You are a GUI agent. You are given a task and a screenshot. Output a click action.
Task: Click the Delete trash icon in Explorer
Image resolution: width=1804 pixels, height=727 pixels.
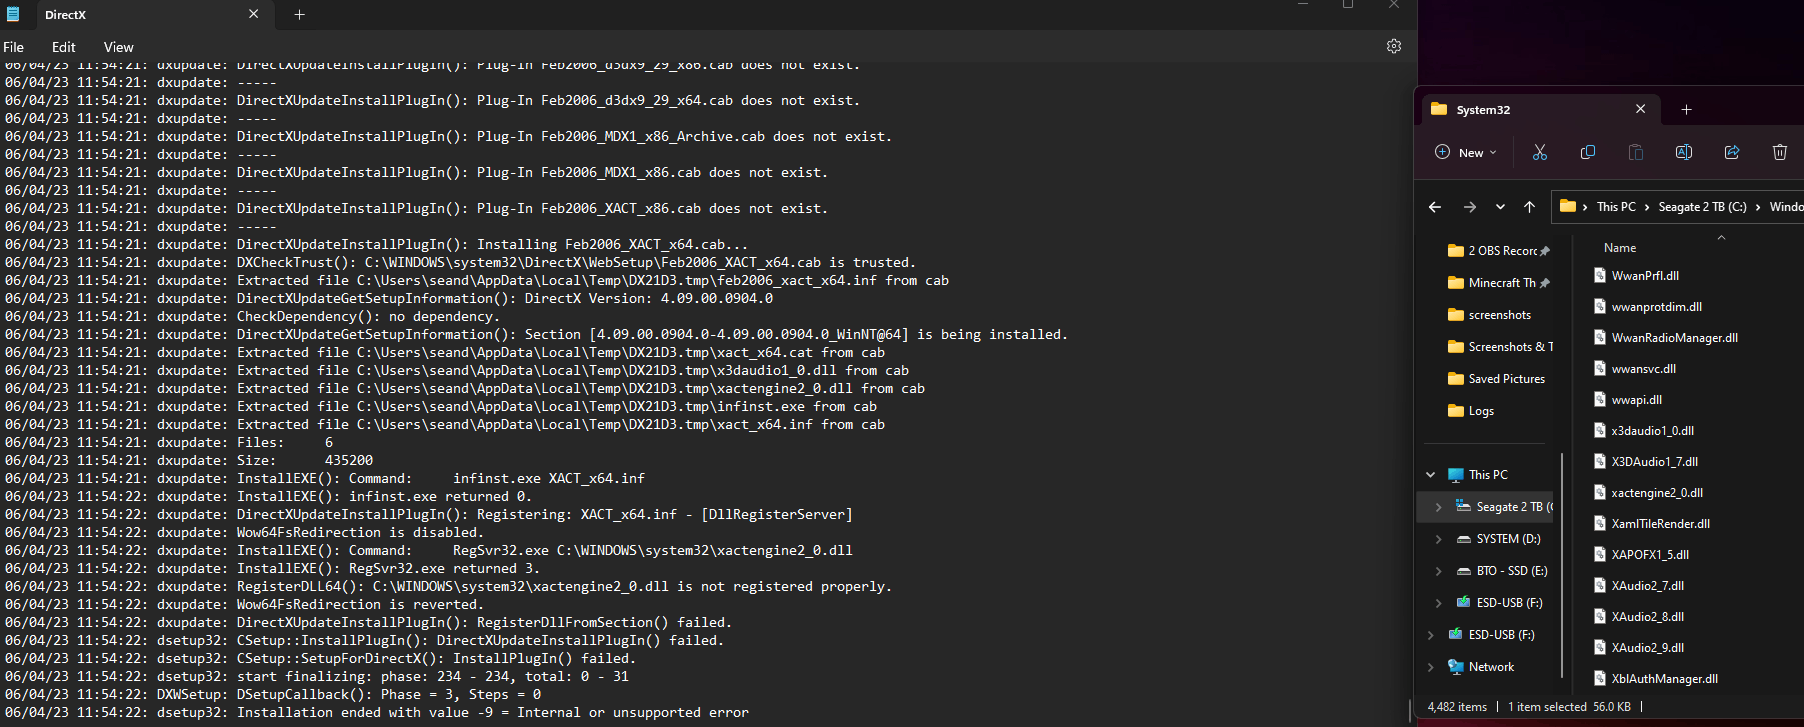click(1780, 152)
